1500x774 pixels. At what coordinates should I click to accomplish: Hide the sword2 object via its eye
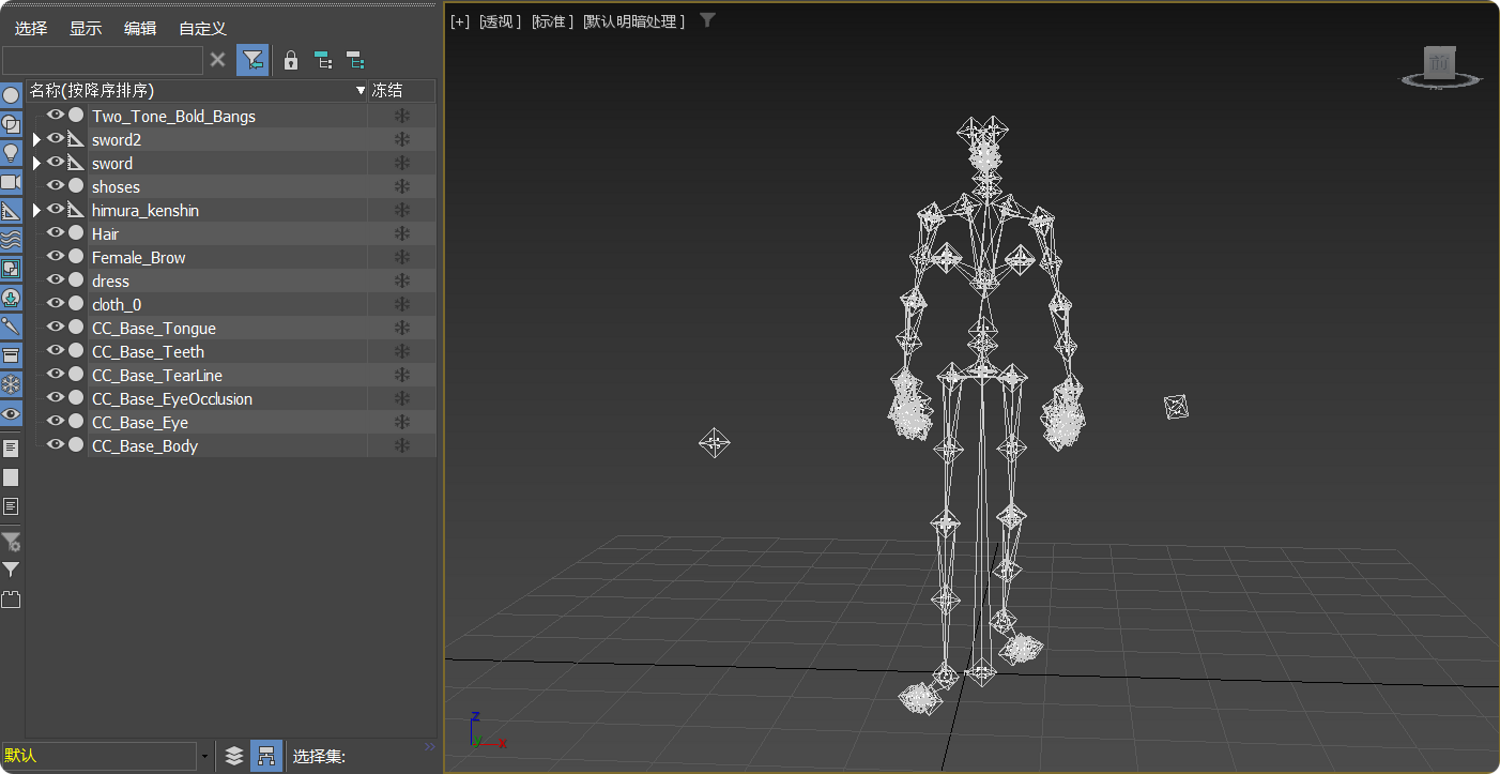pyautogui.click(x=55, y=139)
